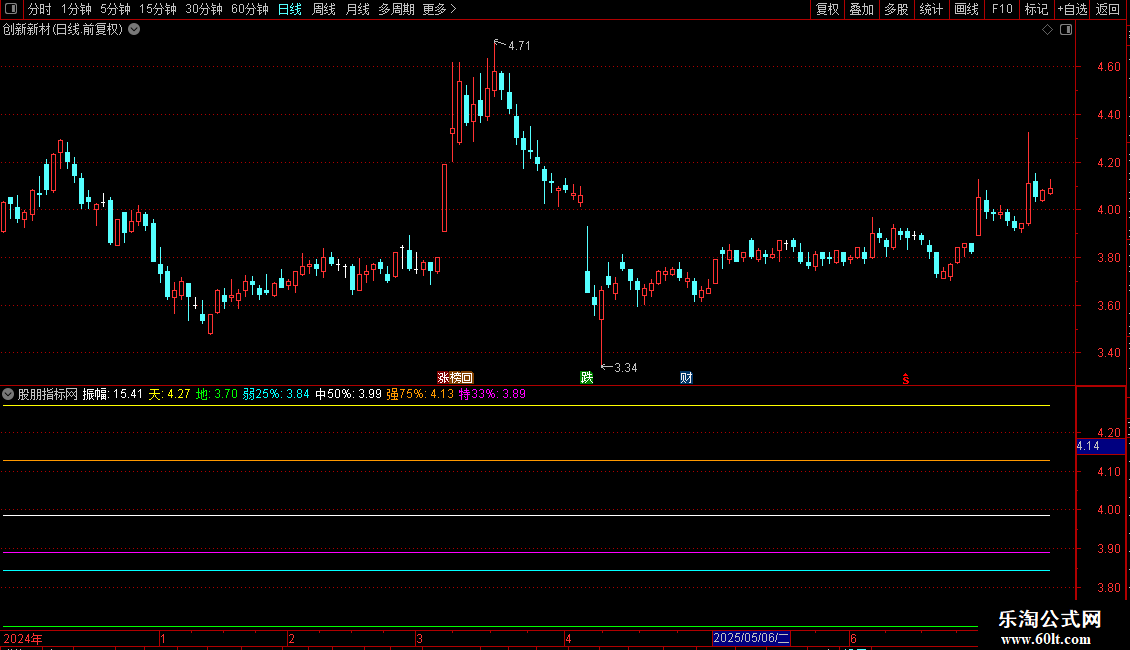
Task: Select the 1分钟 period tab
Action: [x=76, y=9]
